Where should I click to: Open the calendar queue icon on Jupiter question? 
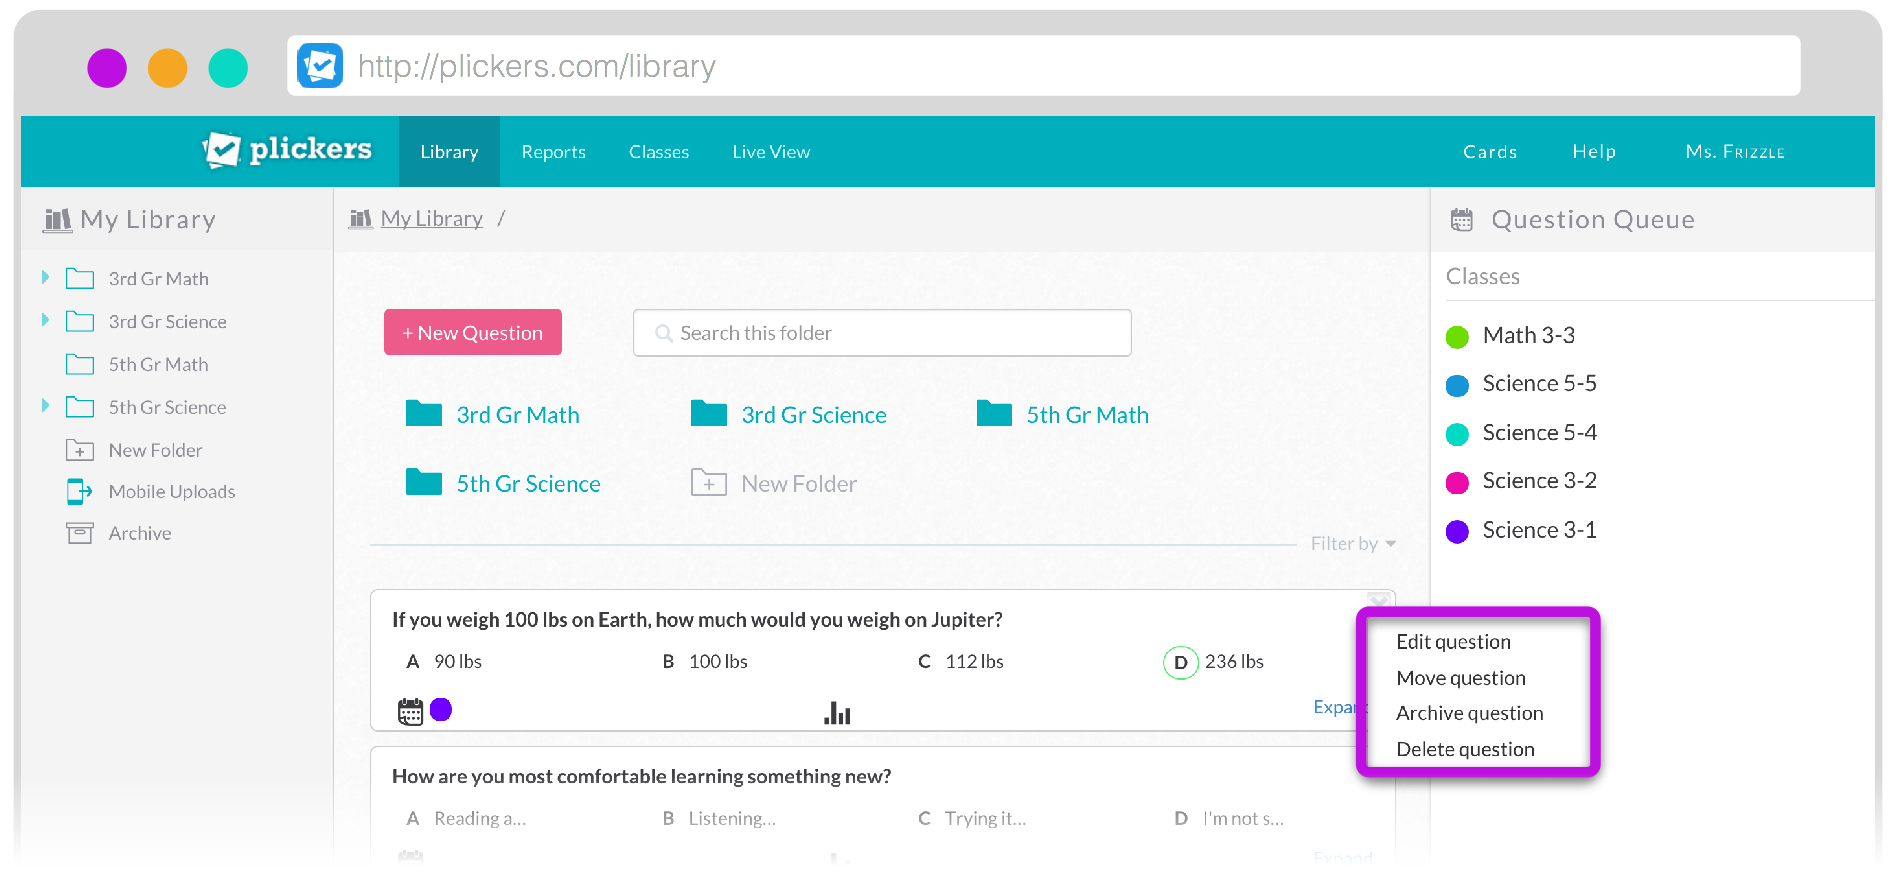pyautogui.click(x=410, y=711)
